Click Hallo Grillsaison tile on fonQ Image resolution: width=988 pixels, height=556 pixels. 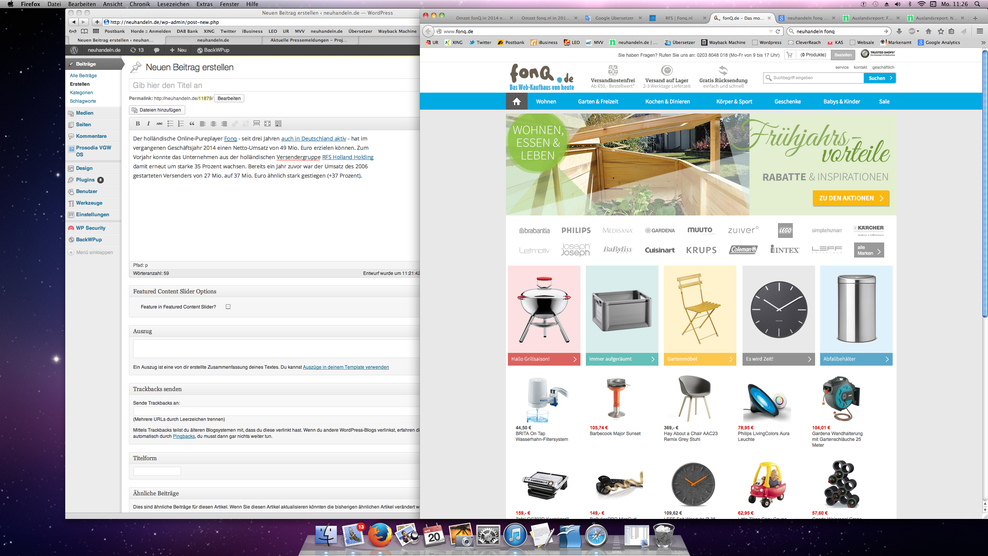click(x=544, y=315)
